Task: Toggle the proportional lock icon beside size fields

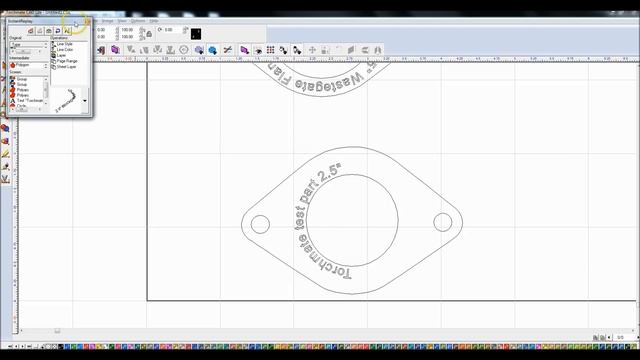Action: pyautogui.click(x=149, y=34)
